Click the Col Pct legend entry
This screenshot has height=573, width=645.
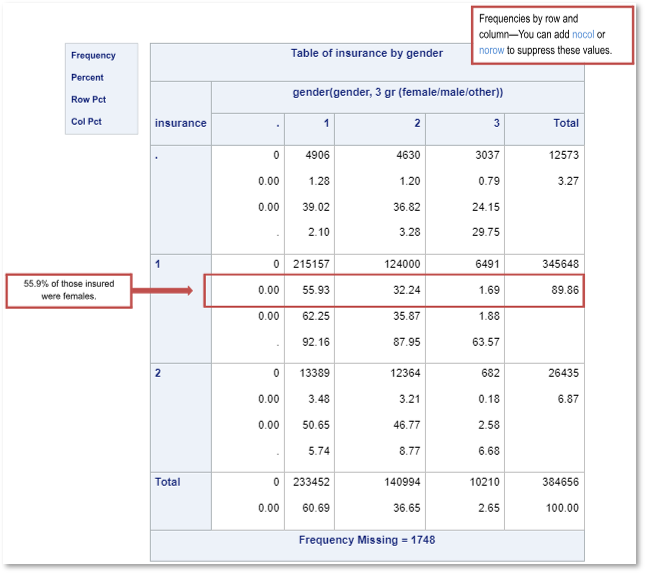[86, 122]
